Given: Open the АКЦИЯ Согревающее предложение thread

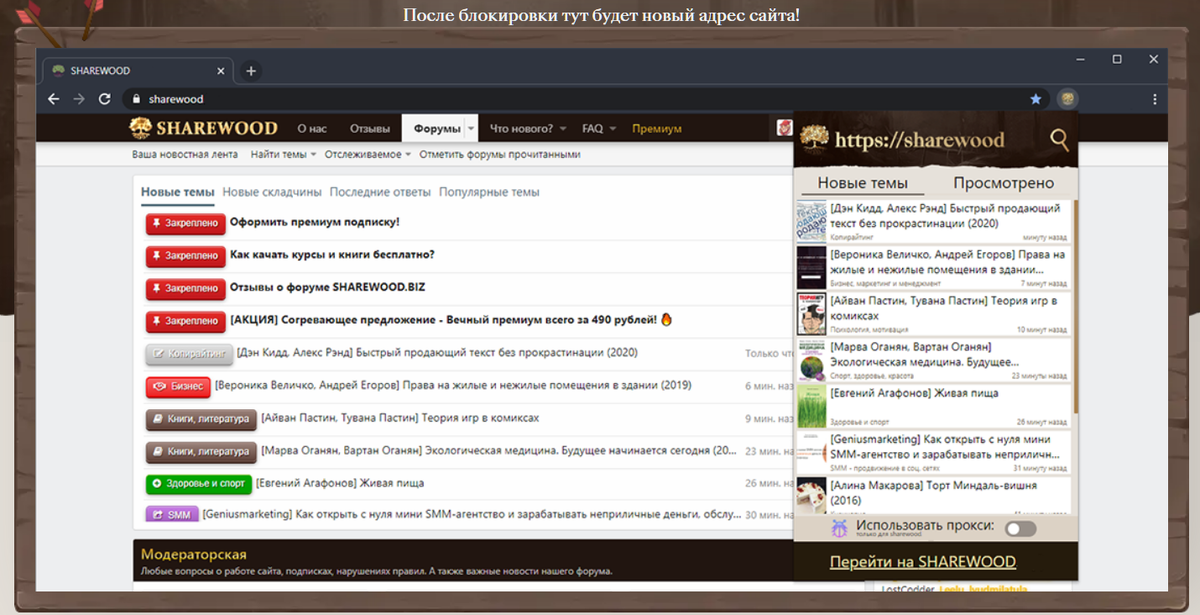Looking at the screenshot, I should pos(444,320).
